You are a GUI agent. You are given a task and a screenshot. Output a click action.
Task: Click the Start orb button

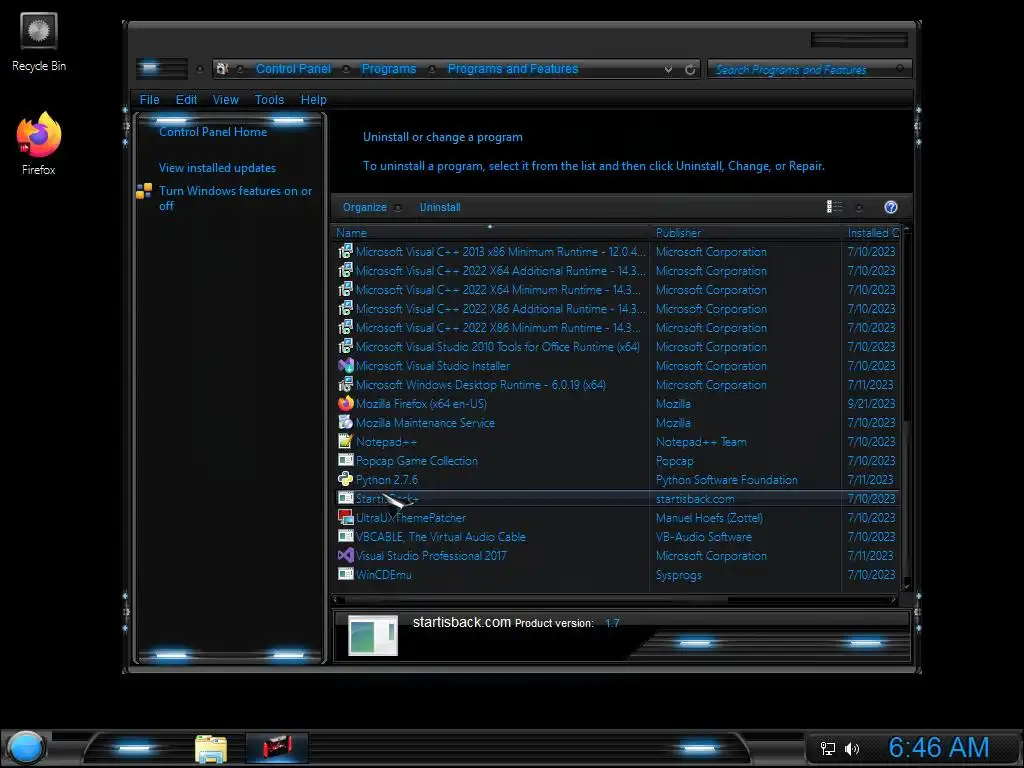coord(26,748)
